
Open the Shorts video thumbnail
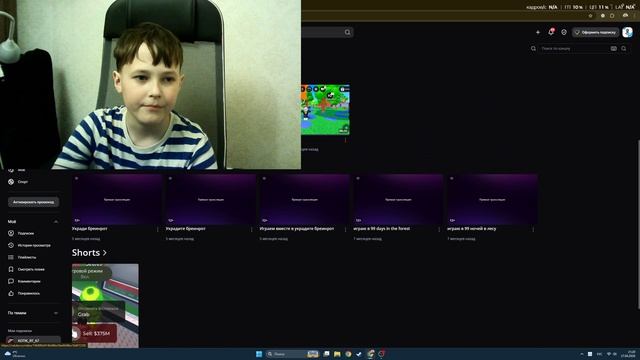click(x=105, y=306)
